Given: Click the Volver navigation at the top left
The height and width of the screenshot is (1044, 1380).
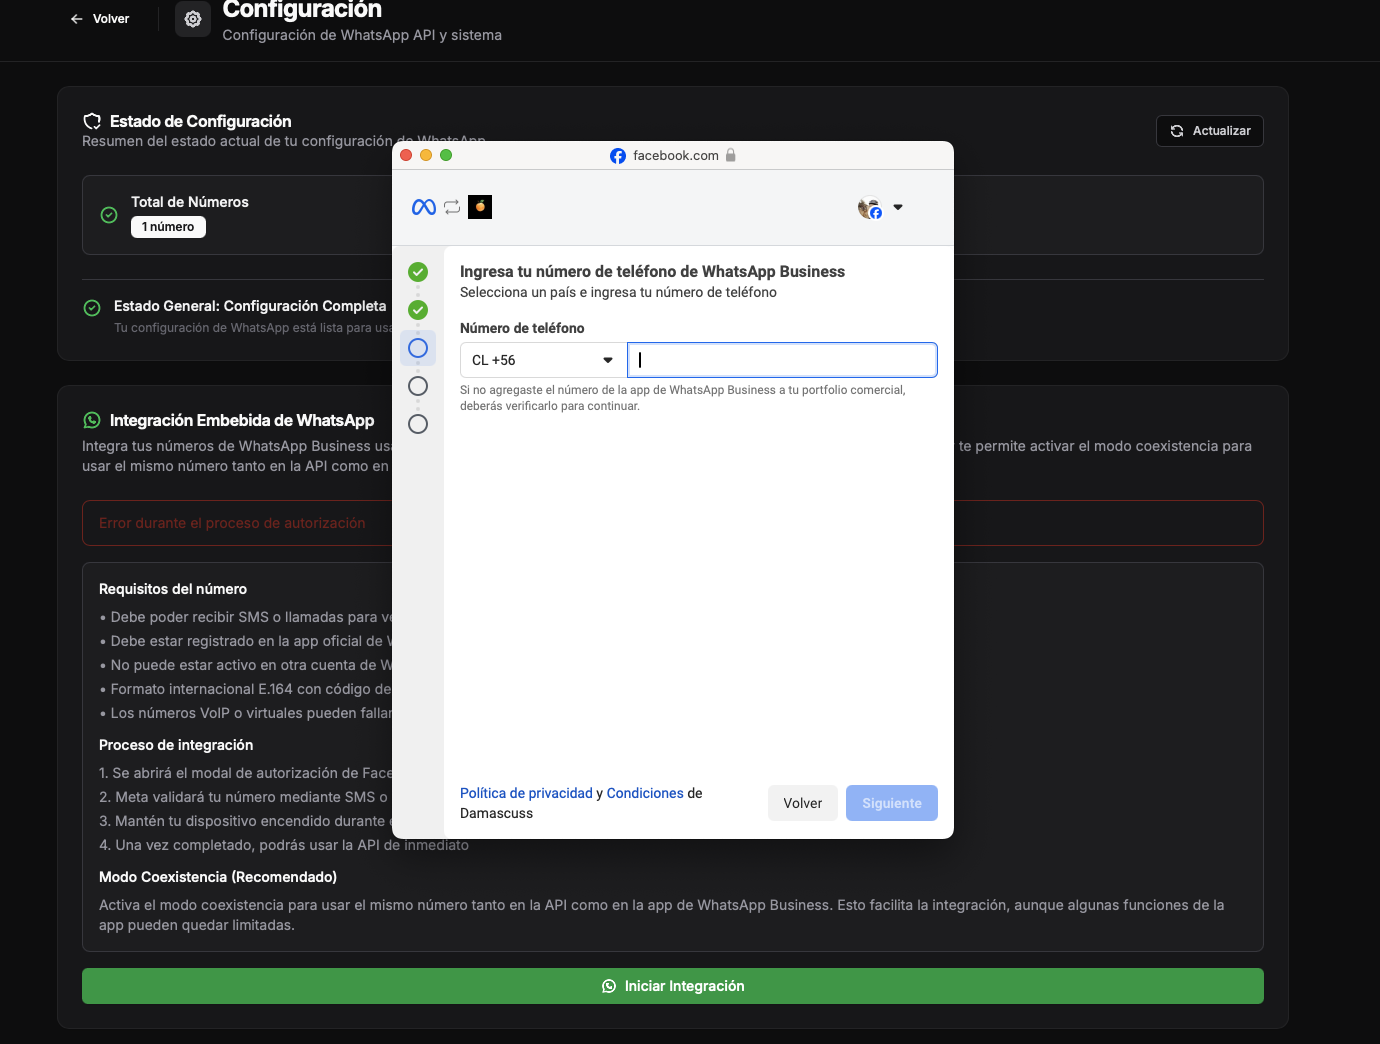Looking at the screenshot, I should click(98, 18).
